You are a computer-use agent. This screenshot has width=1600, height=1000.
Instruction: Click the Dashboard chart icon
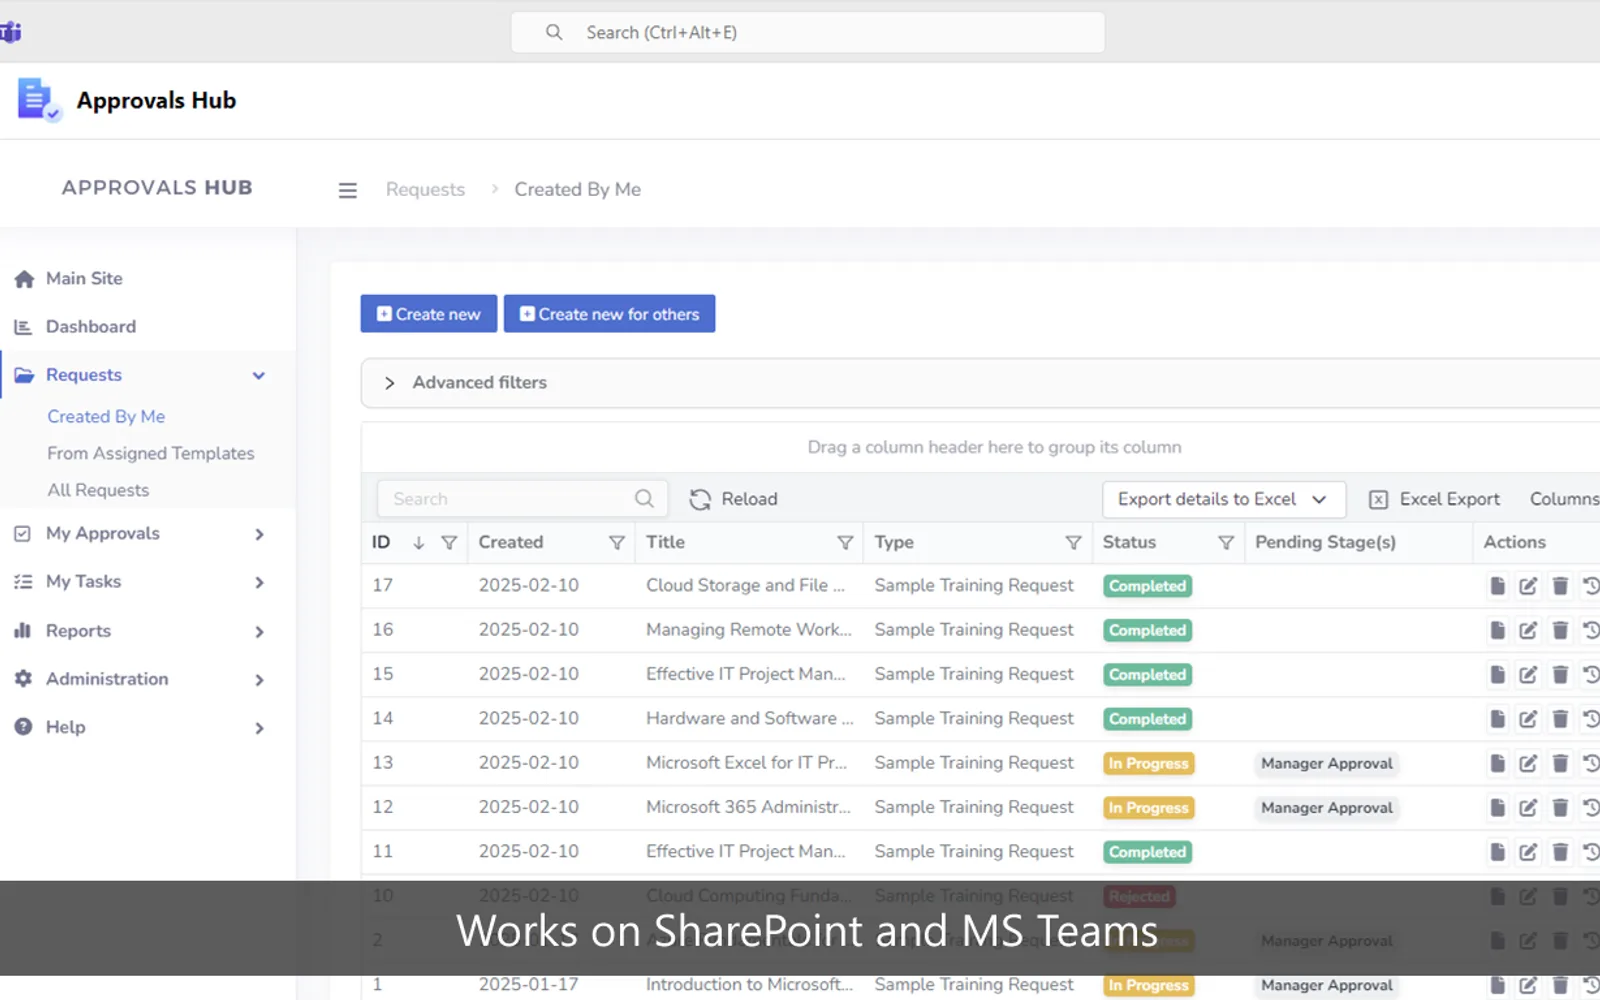coord(23,327)
